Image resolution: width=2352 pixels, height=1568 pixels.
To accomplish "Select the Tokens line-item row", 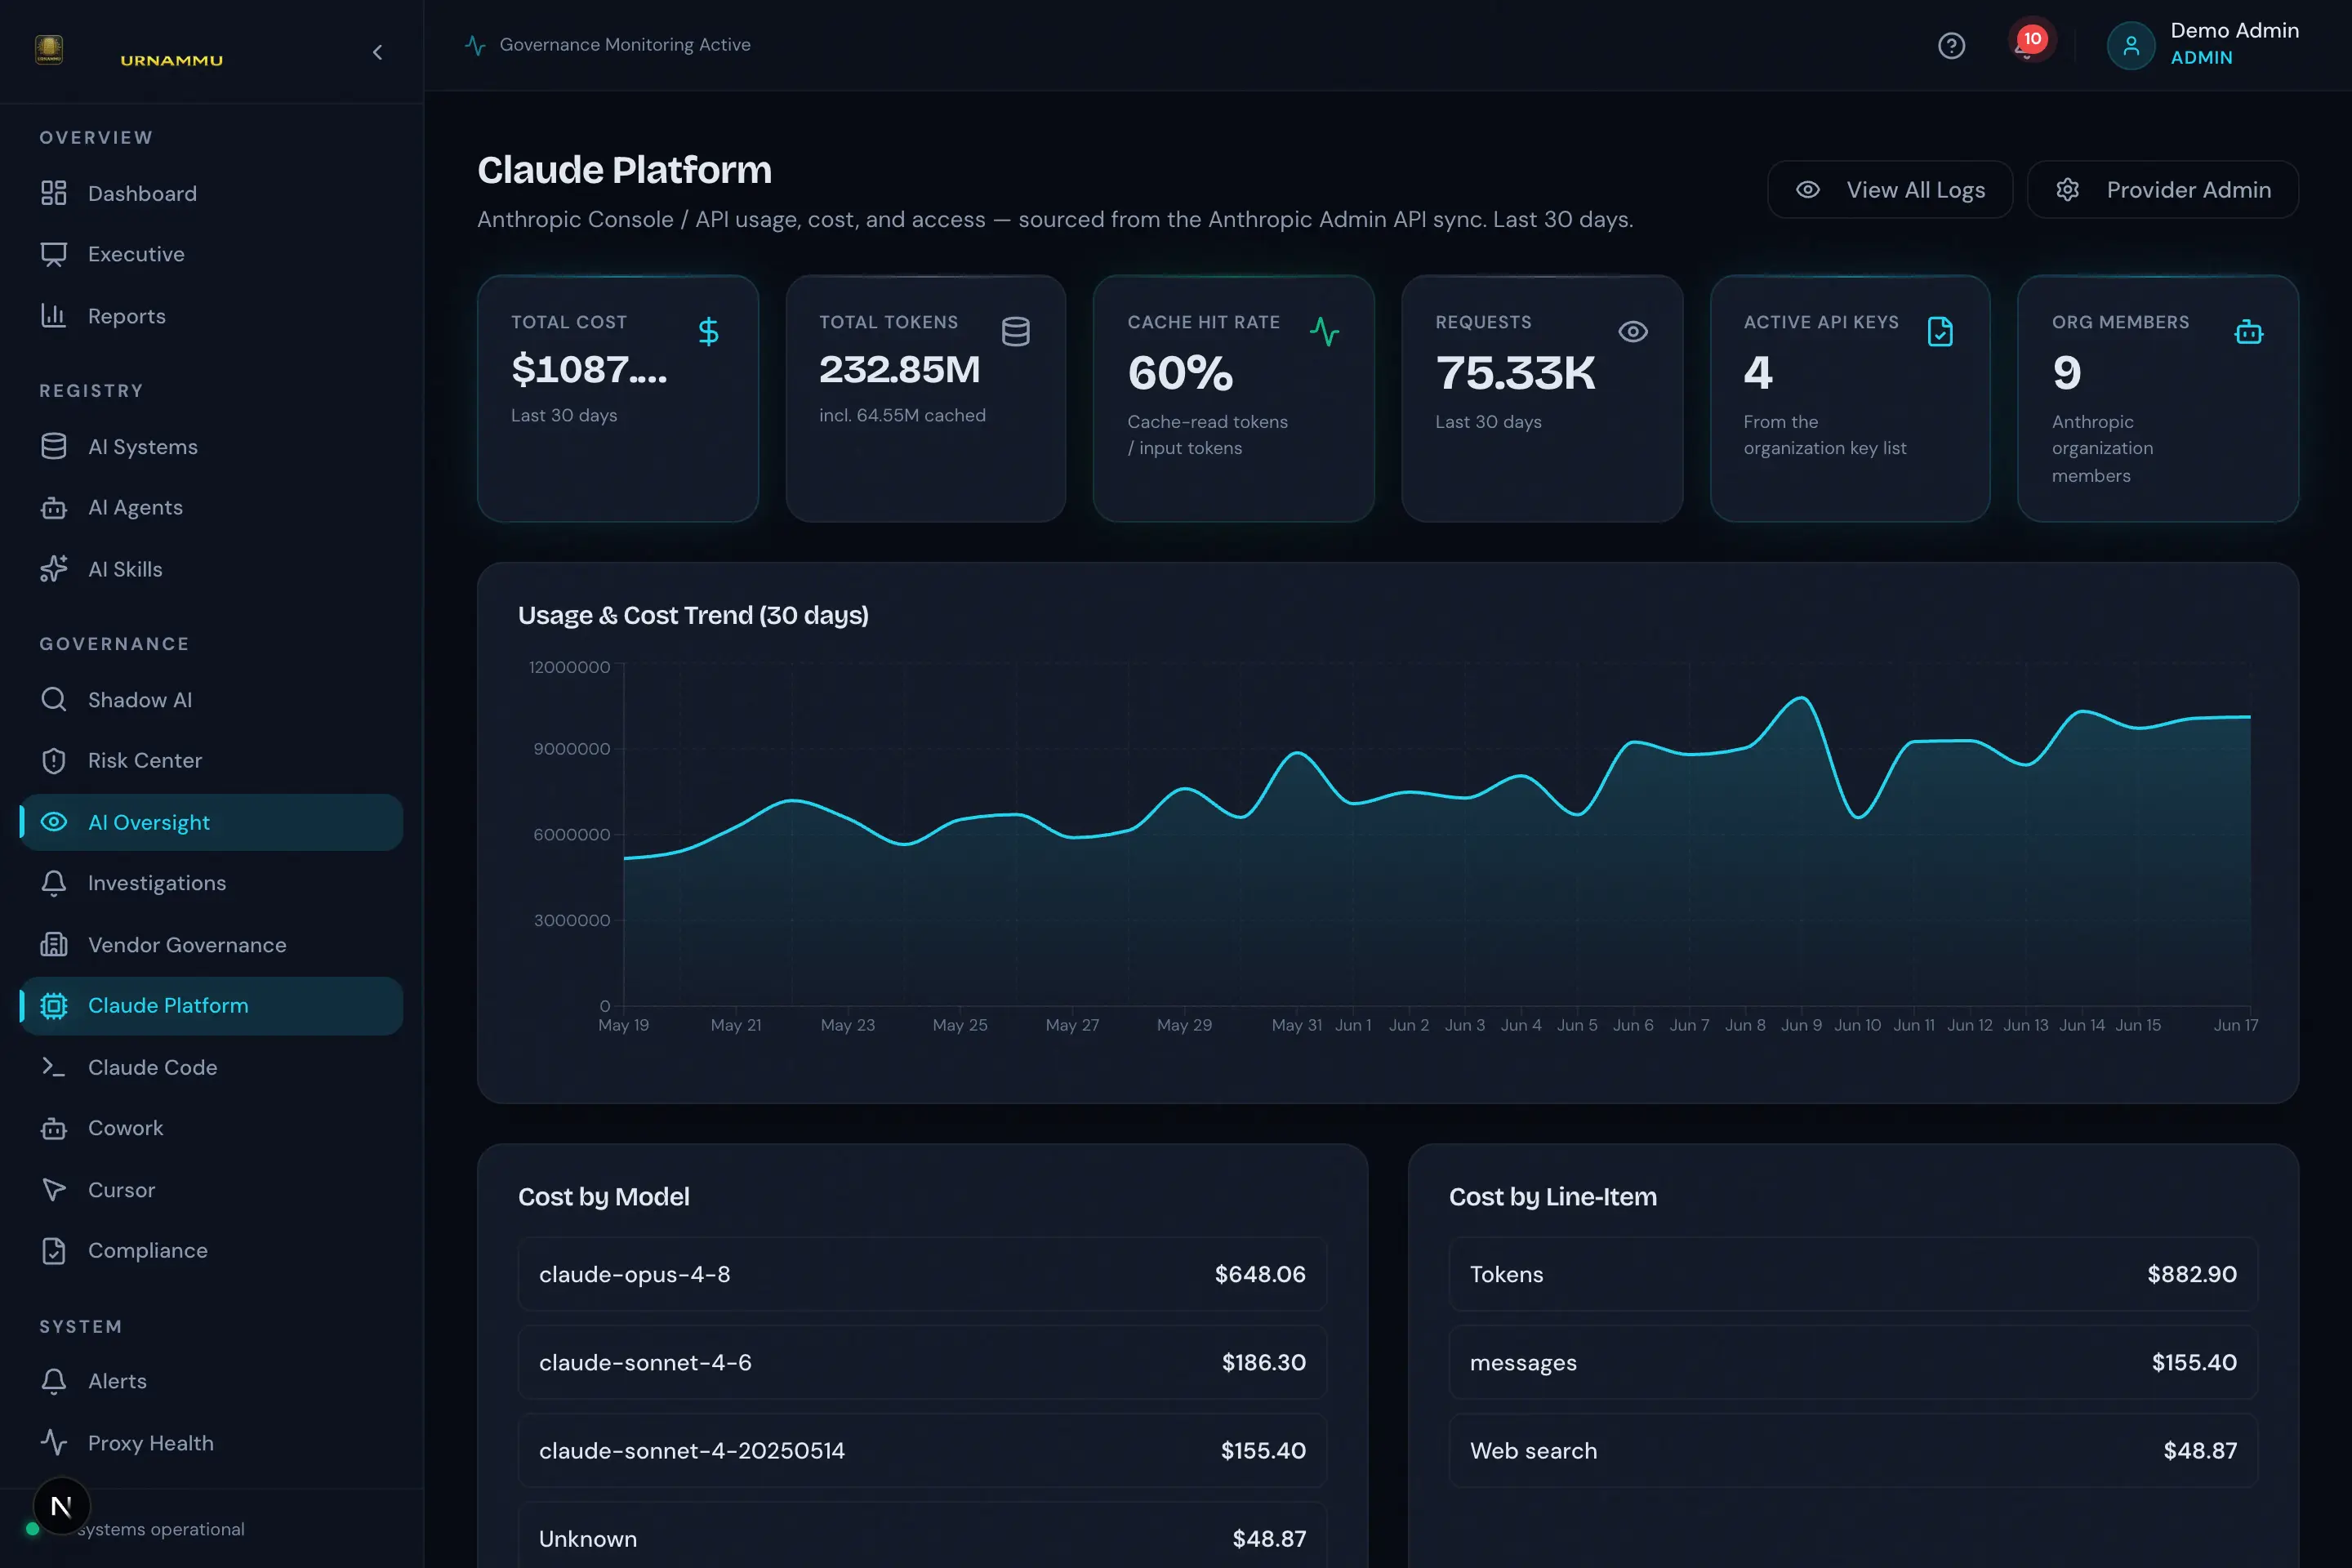I will coord(1853,1274).
